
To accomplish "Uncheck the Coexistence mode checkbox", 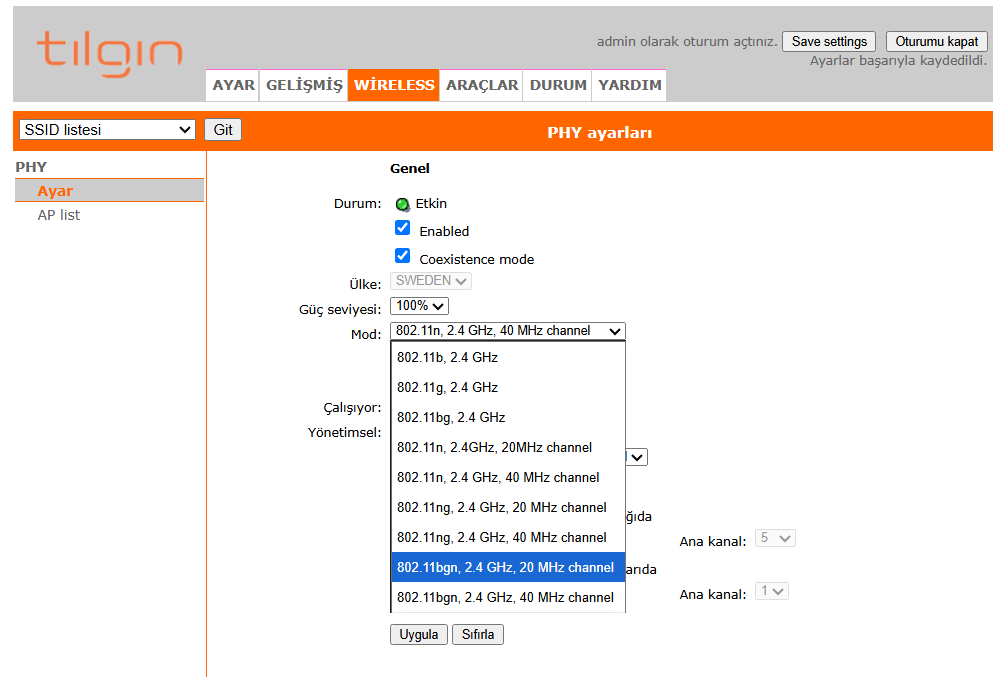I will pyautogui.click(x=403, y=256).
